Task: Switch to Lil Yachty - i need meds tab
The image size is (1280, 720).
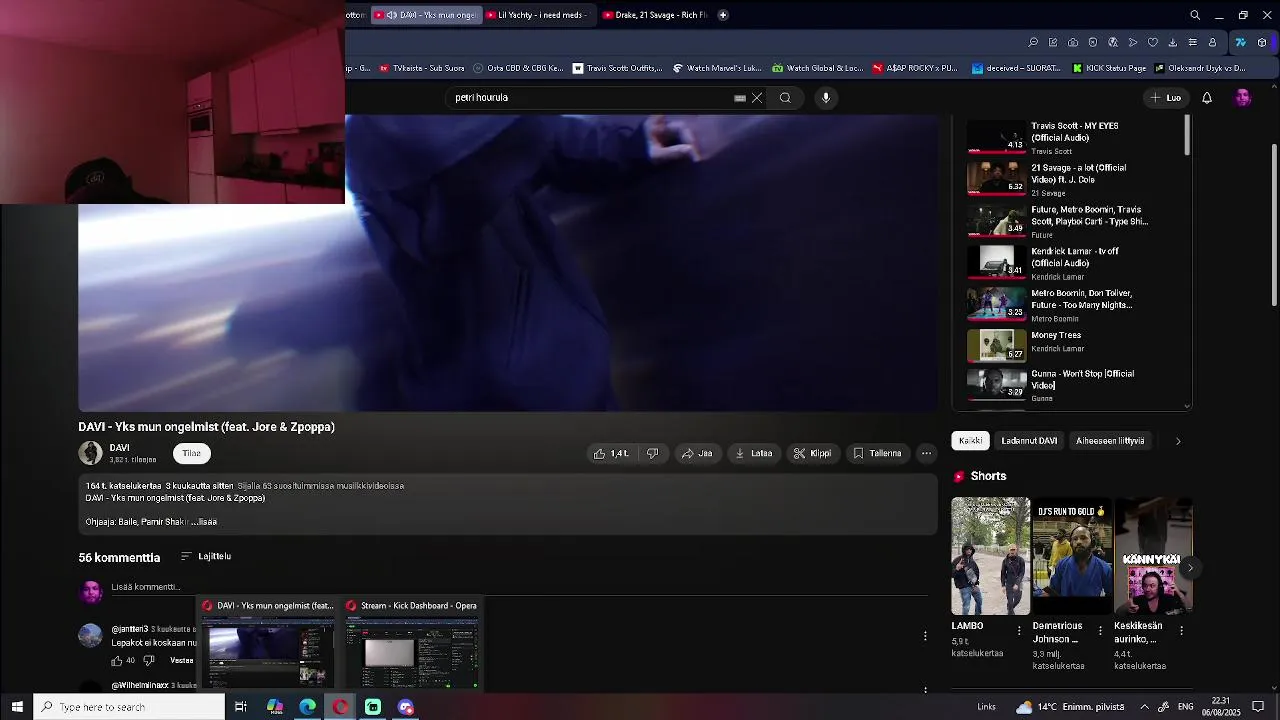Action: (x=540, y=15)
